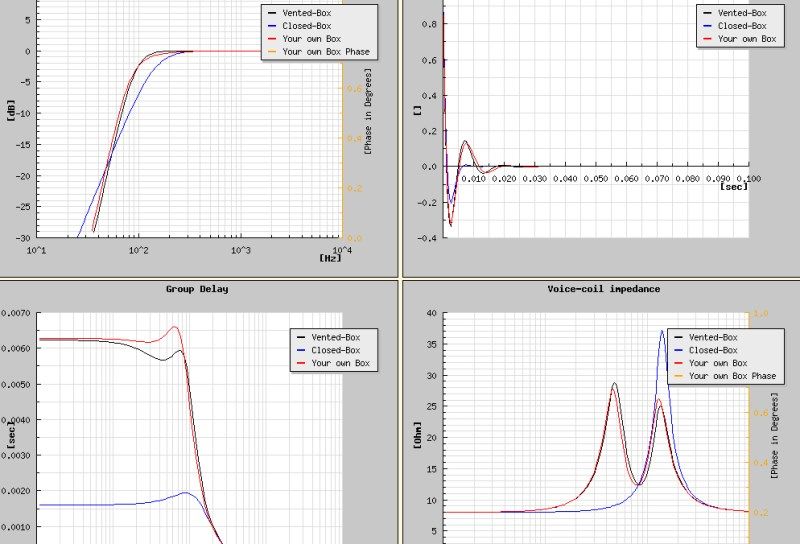Image resolution: width=800 pixels, height=544 pixels.
Task: Click the 35 tick on the Ohm axis
Action: click(x=432, y=344)
